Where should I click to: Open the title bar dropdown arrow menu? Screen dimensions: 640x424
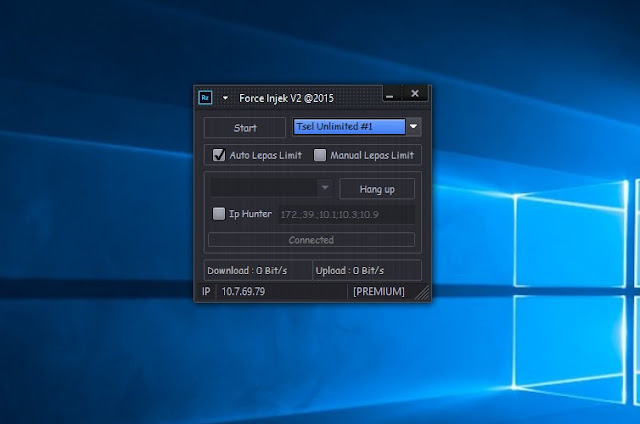225,98
